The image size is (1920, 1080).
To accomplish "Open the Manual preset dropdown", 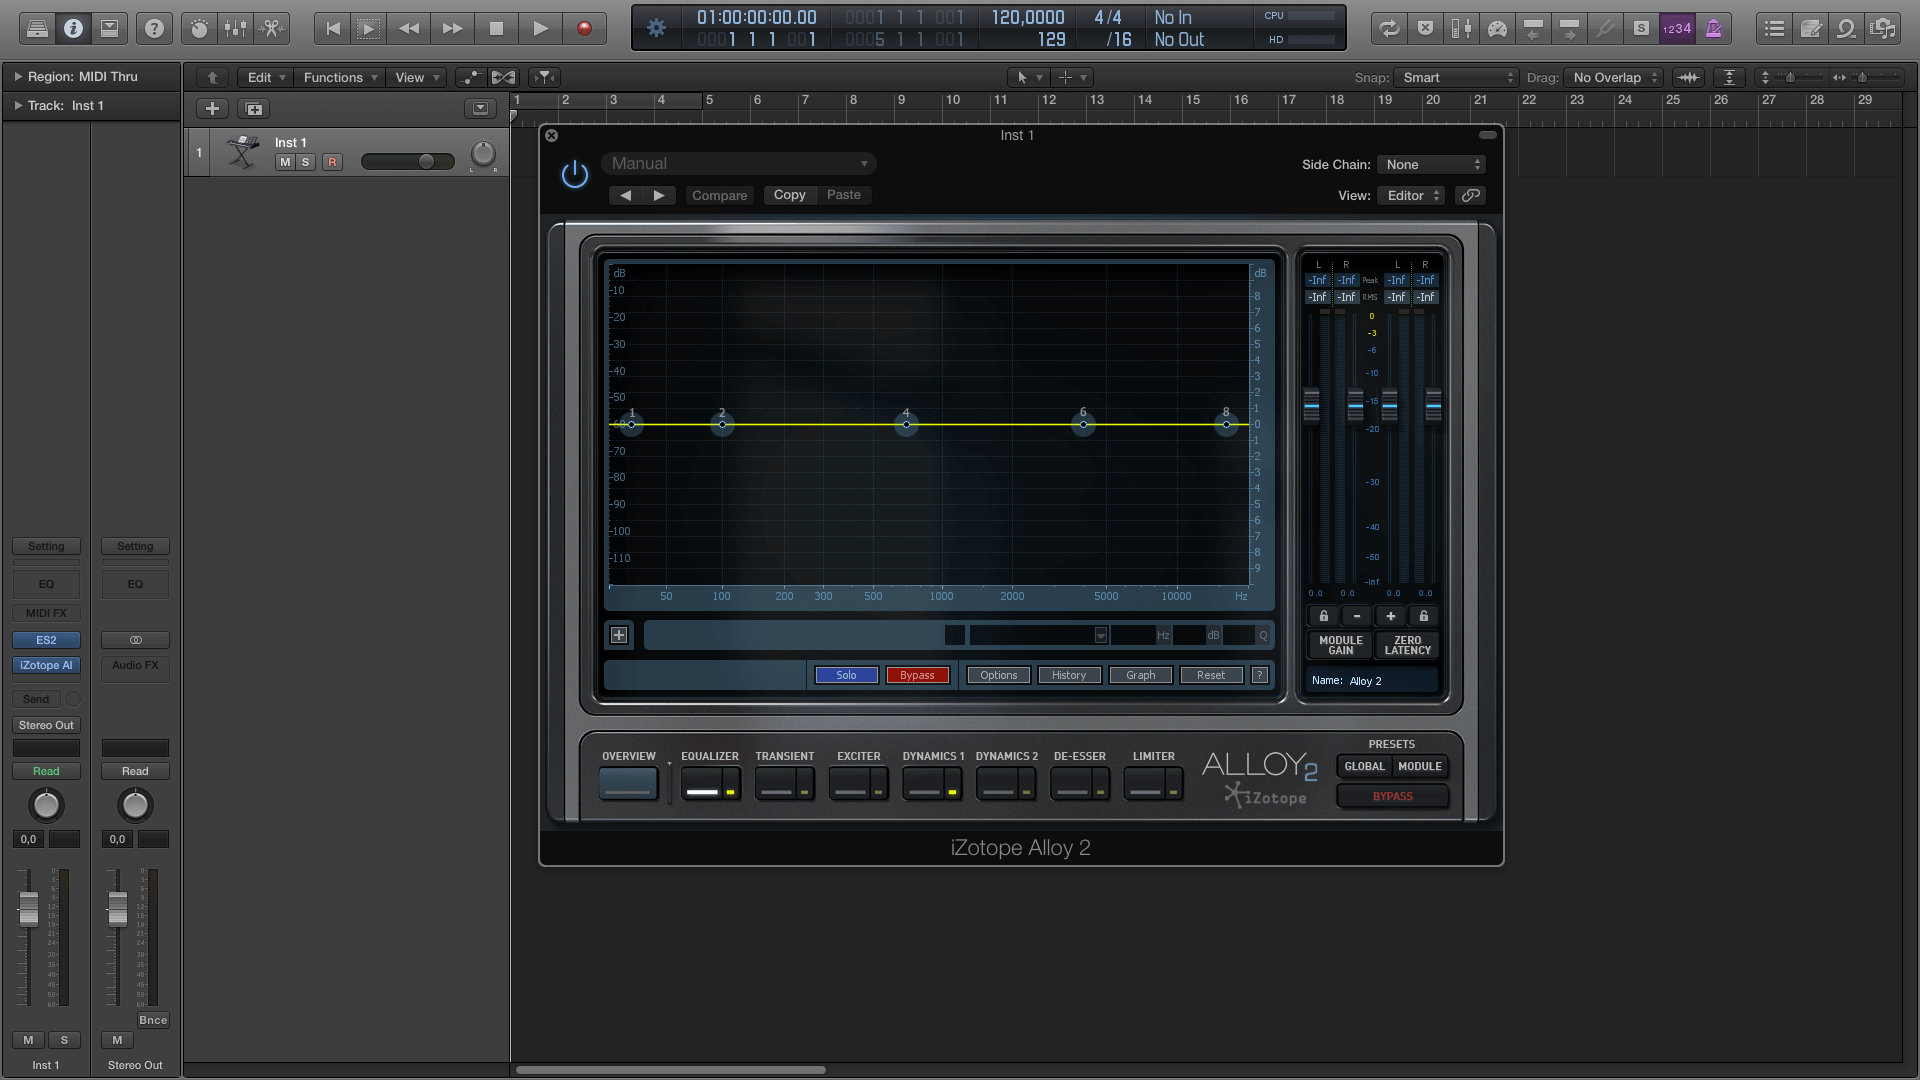I will [x=739, y=164].
